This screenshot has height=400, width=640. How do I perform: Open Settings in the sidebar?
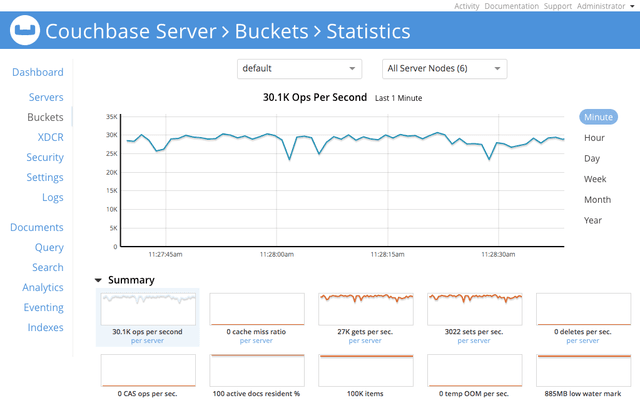45,178
